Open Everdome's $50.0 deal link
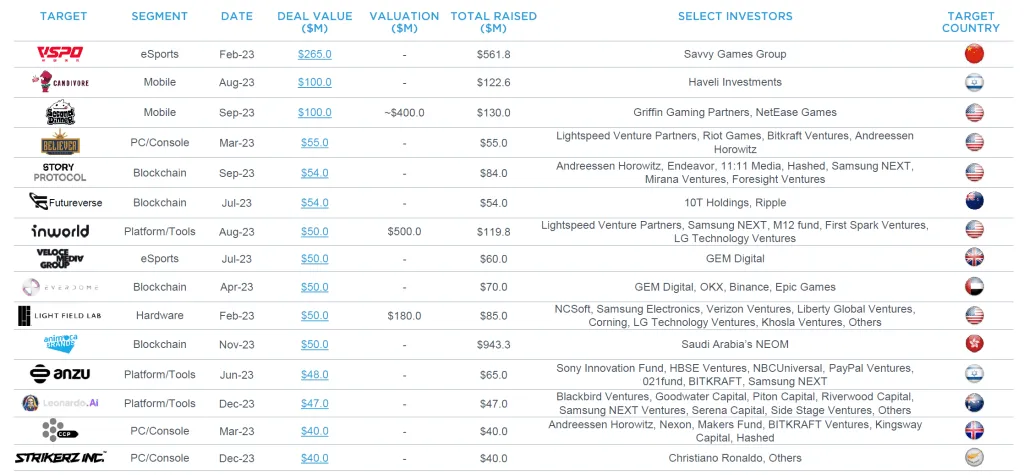The height and width of the screenshot is (475, 1024). tap(314, 287)
